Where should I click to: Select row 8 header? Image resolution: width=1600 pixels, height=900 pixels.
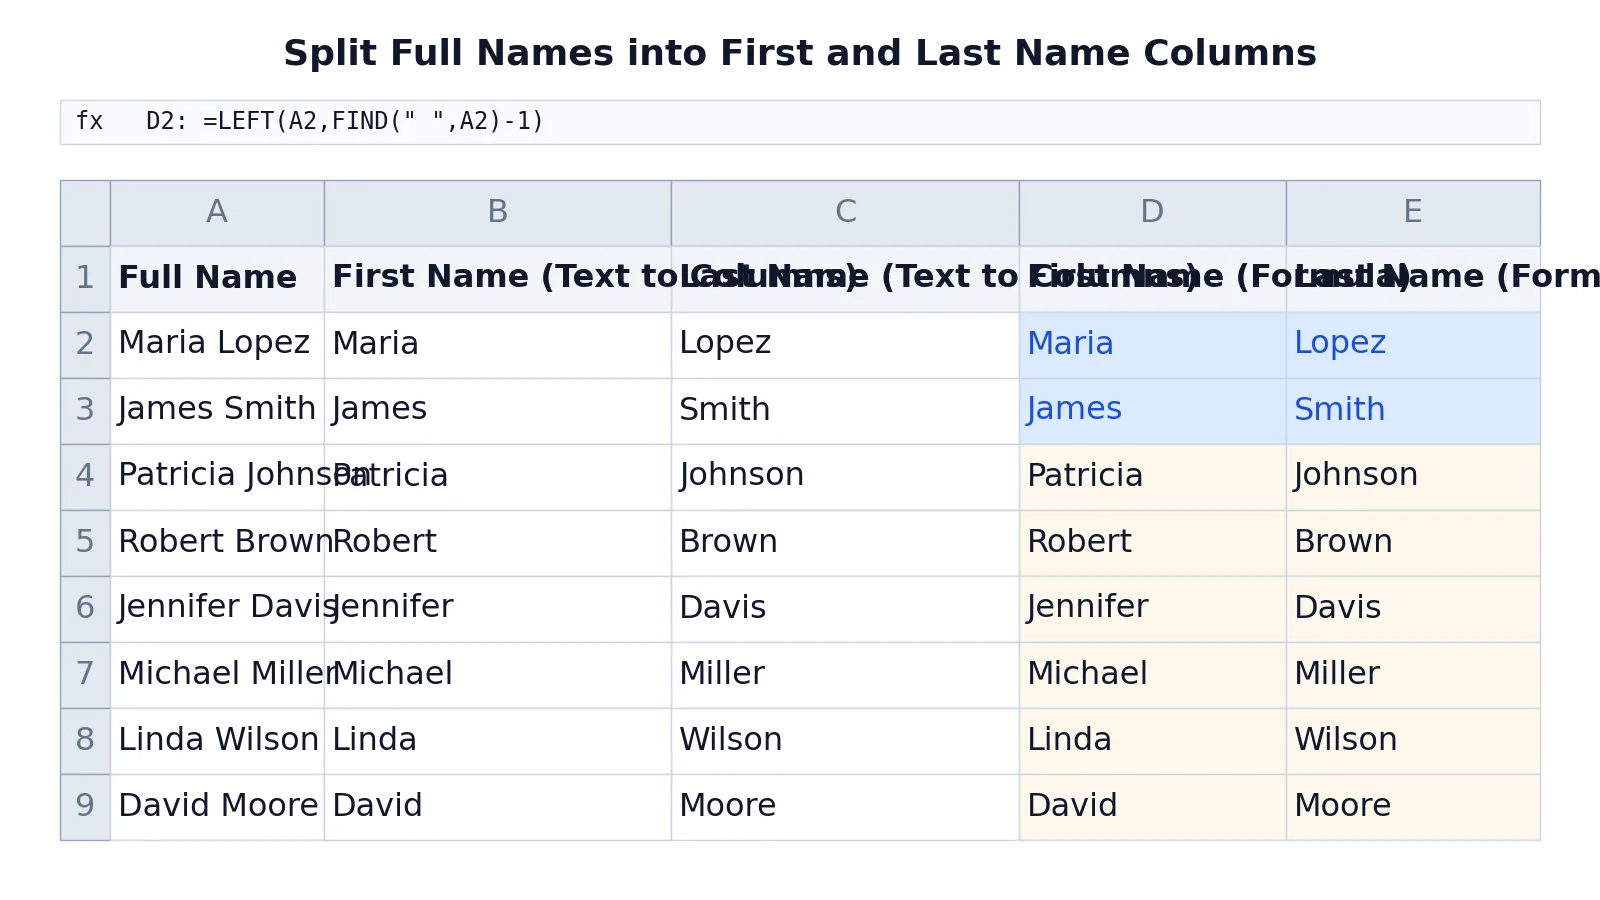point(85,741)
